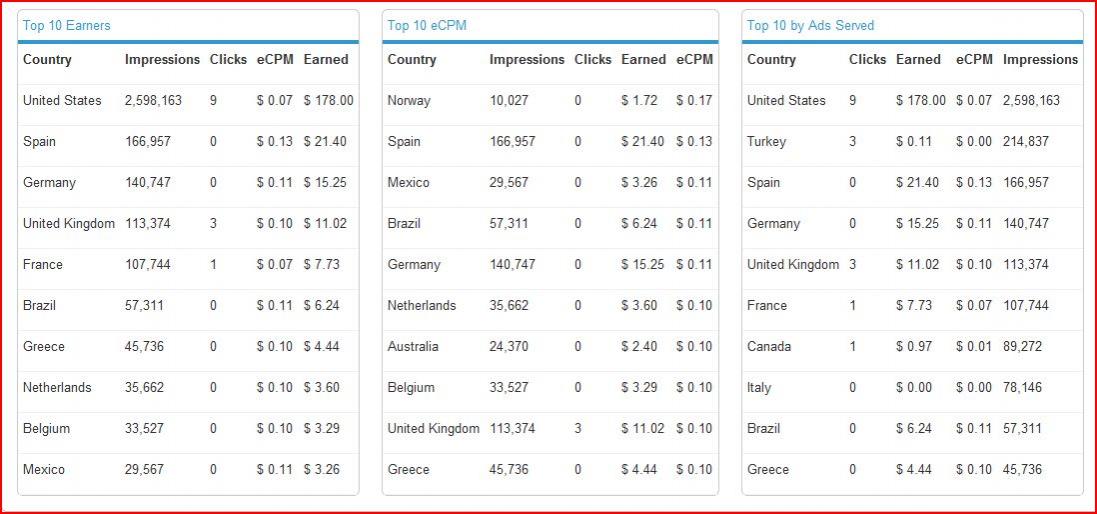Click Country header in Ads Served table
This screenshot has width=1097, height=514.
pos(771,59)
